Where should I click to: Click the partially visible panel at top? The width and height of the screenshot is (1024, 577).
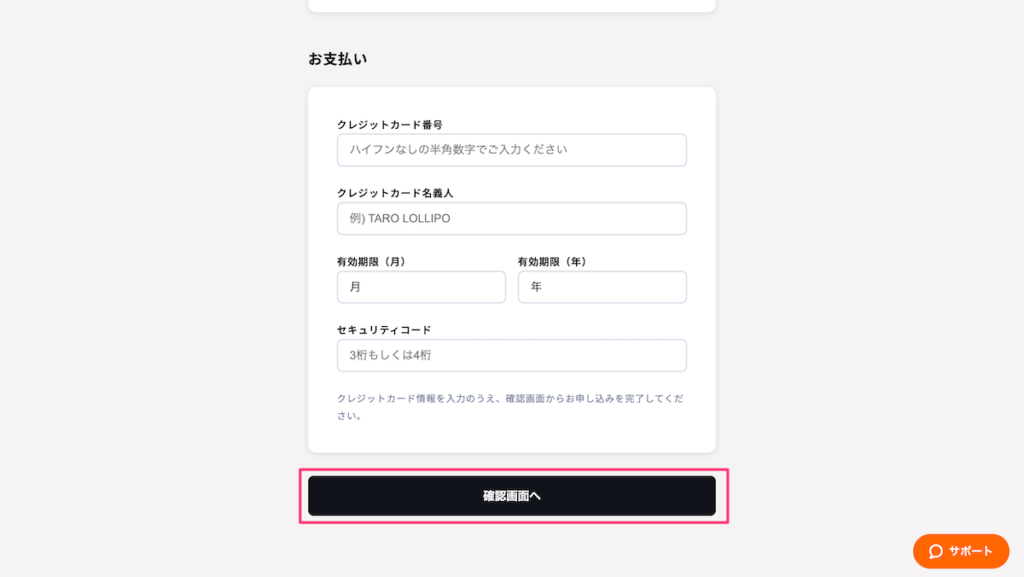point(511,5)
